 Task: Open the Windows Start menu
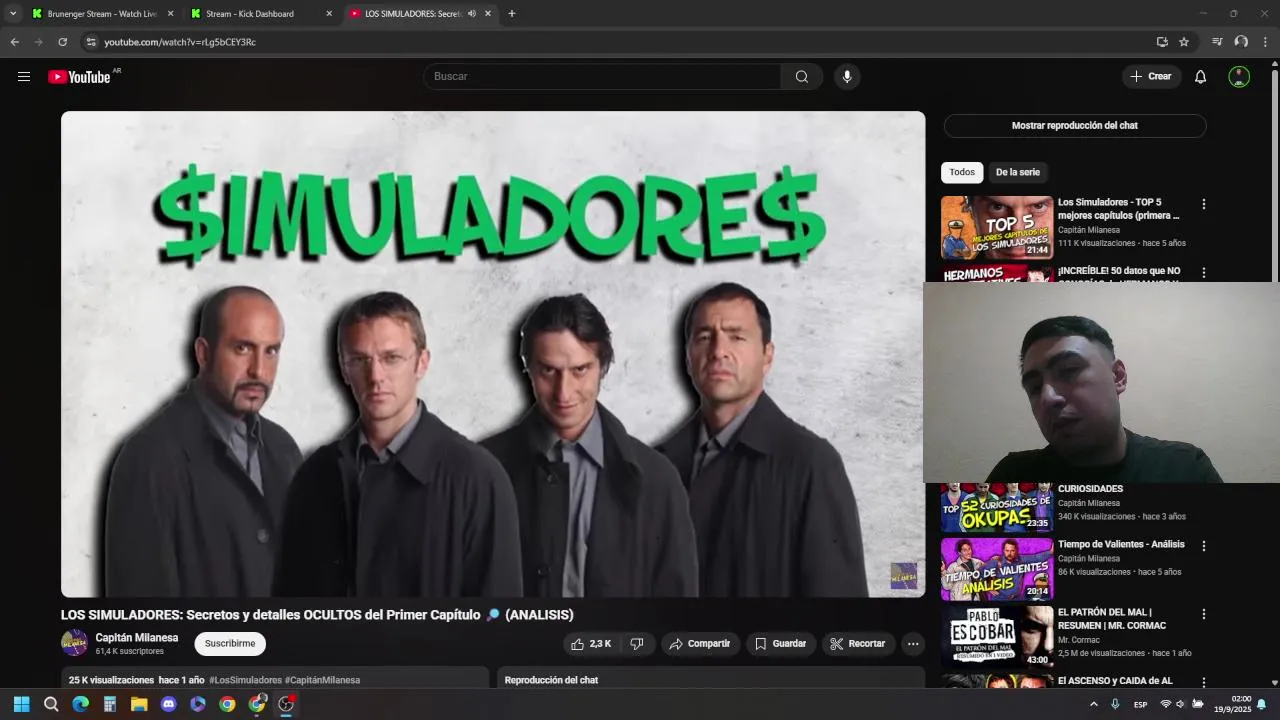click(21, 704)
